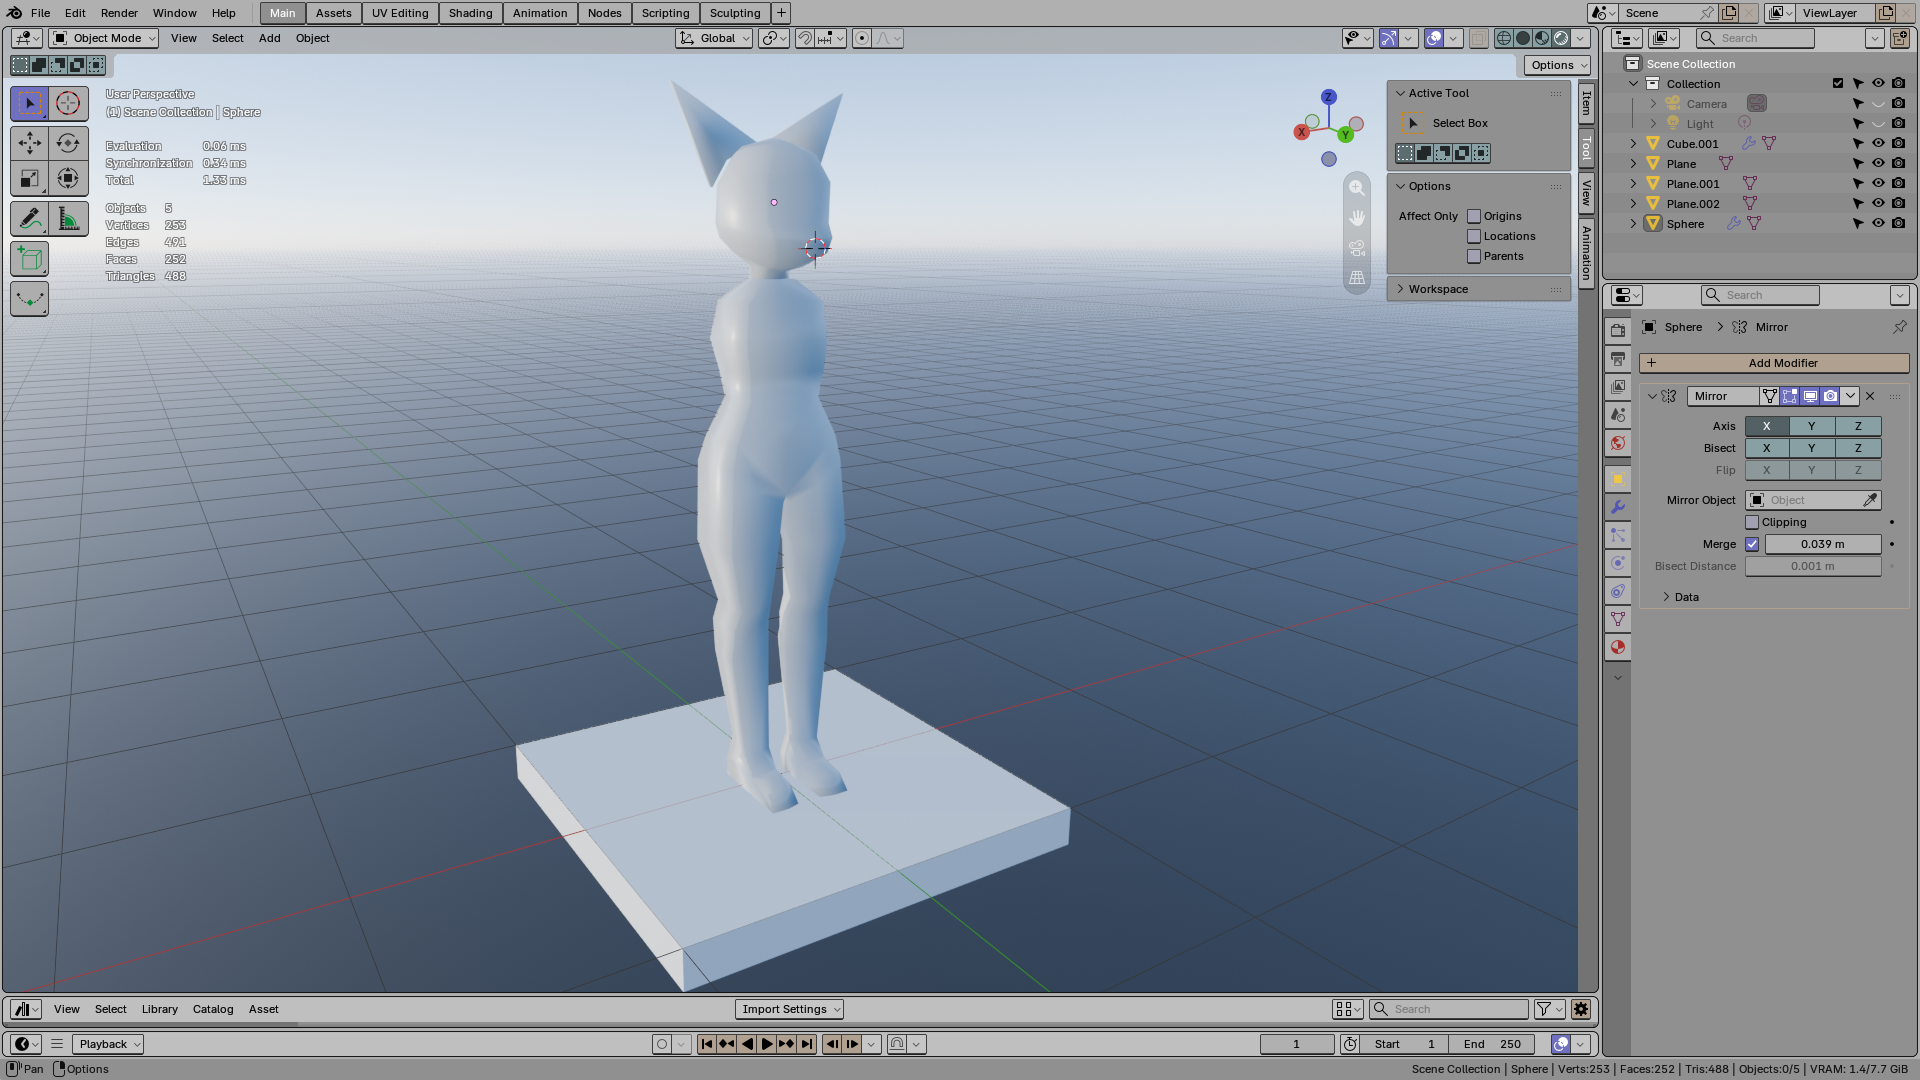Expand the Data section of Mirror
The height and width of the screenshot is (1080, 1920).
1686,597
